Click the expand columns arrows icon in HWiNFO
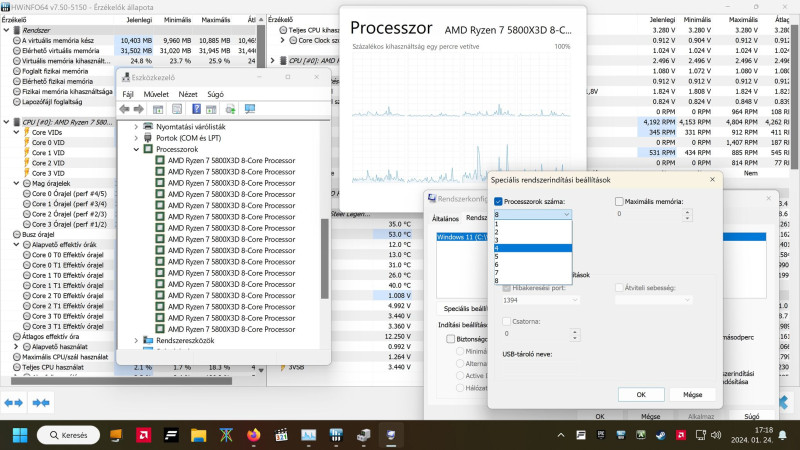Viewport: 800px width, 450px height. [14, 403]
